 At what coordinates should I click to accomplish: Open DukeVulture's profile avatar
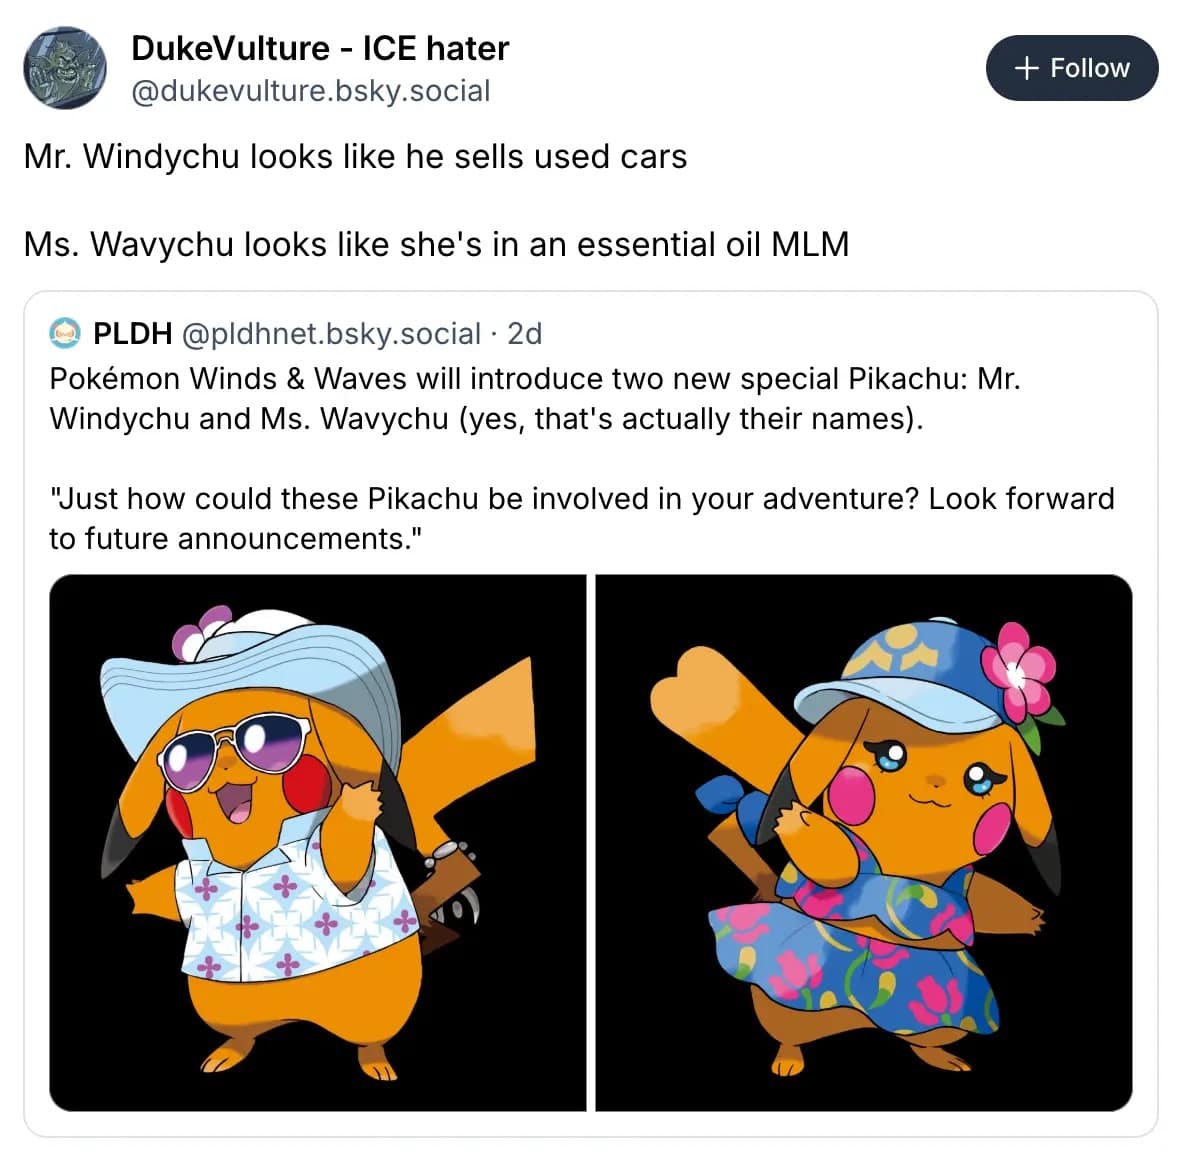tap(65, 68)
